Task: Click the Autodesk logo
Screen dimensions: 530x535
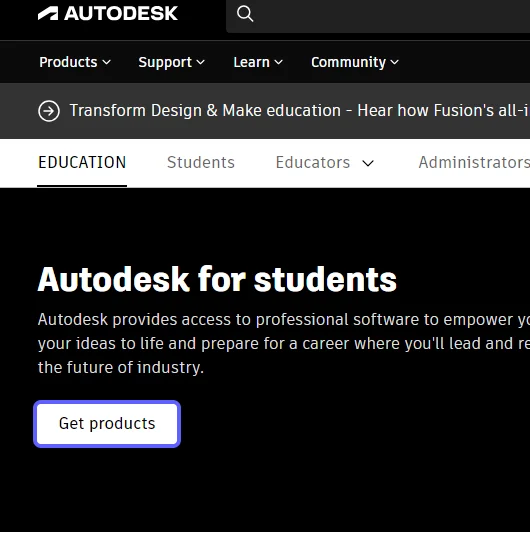Action: (x=108, y=14)
